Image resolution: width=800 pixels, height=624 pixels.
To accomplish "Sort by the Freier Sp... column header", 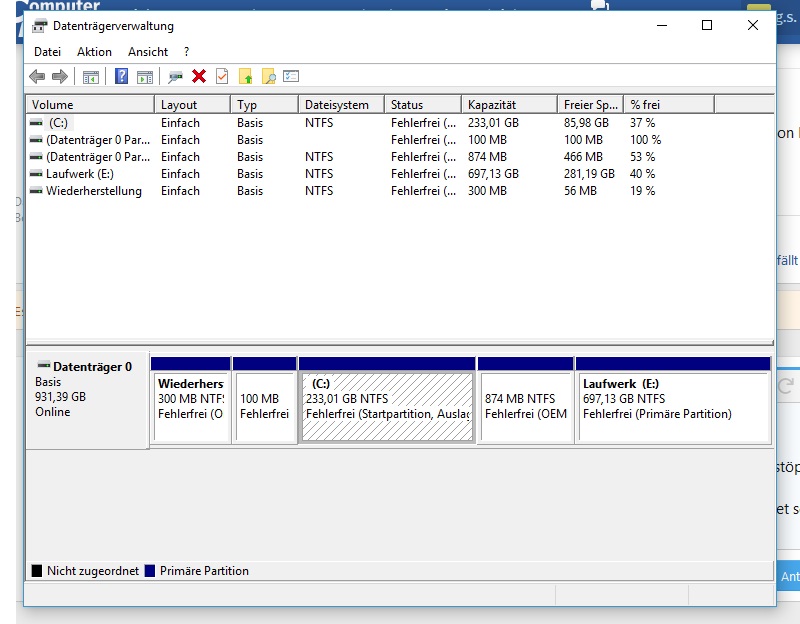I will (x=590, y=105).
